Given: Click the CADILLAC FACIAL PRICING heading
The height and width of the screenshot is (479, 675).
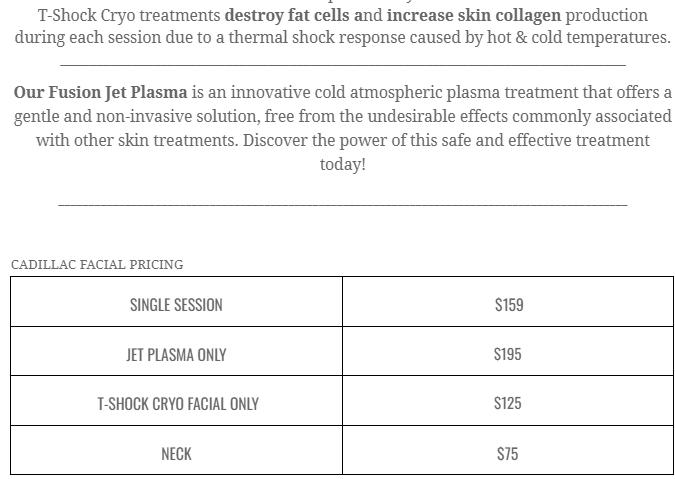Looking at the screenshot, I should click(x=97, y=264).
